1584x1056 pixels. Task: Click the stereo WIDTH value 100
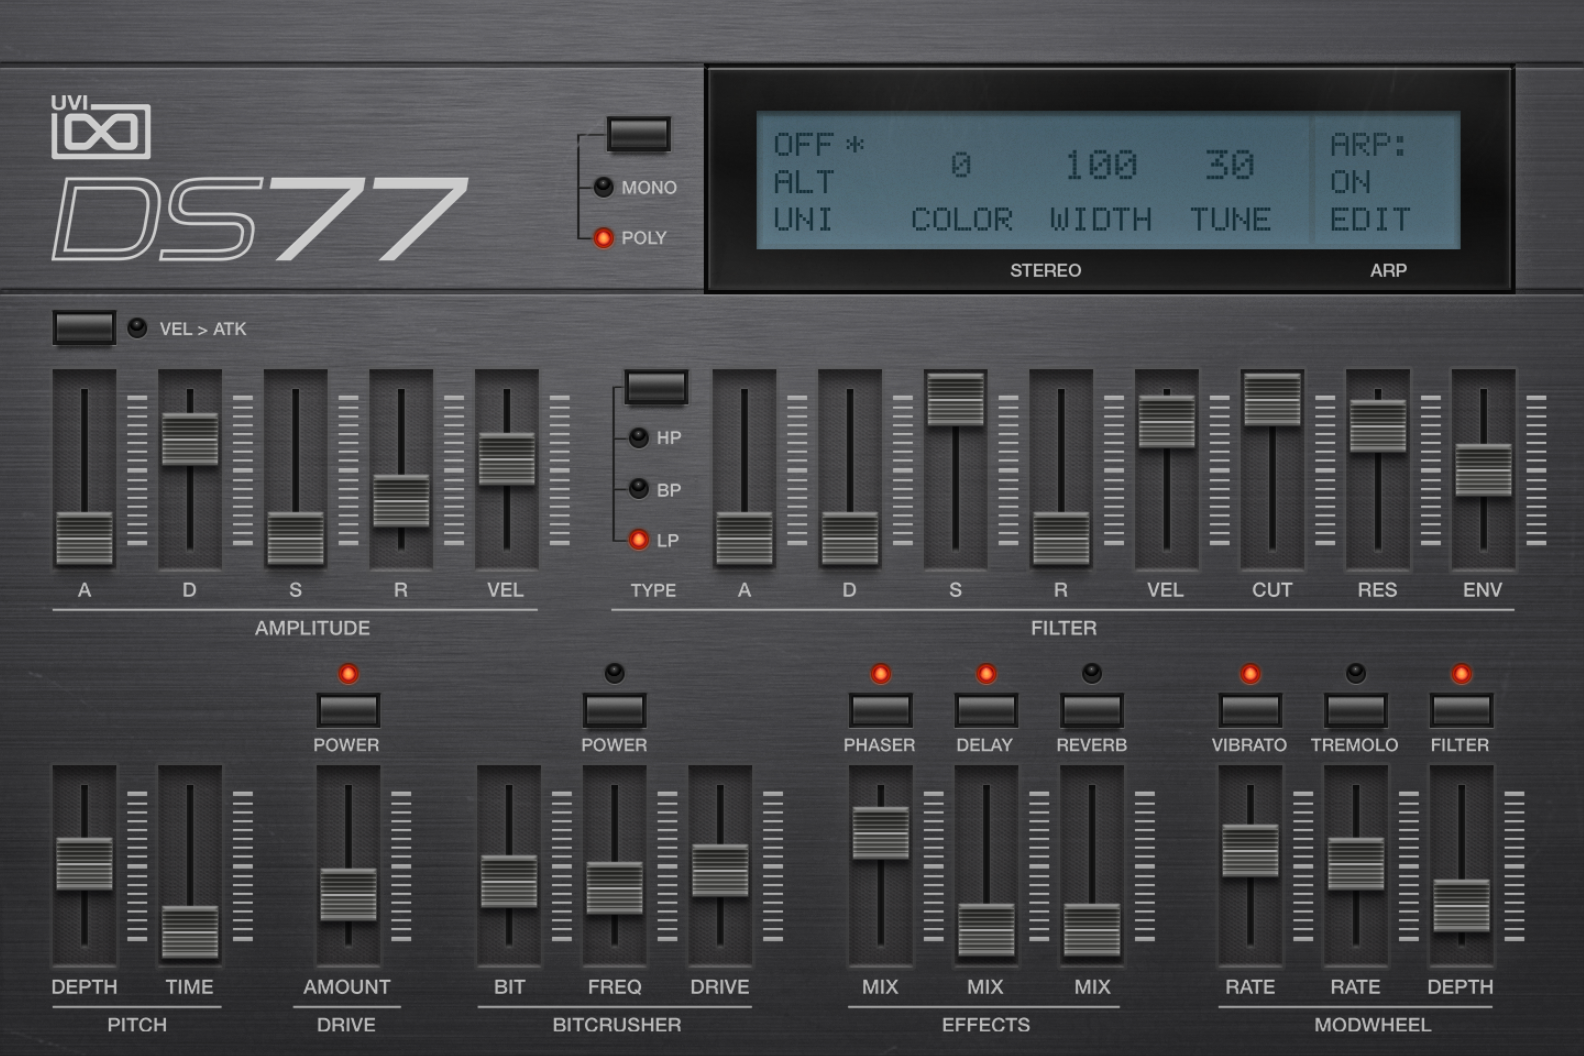coord(1100,165)
